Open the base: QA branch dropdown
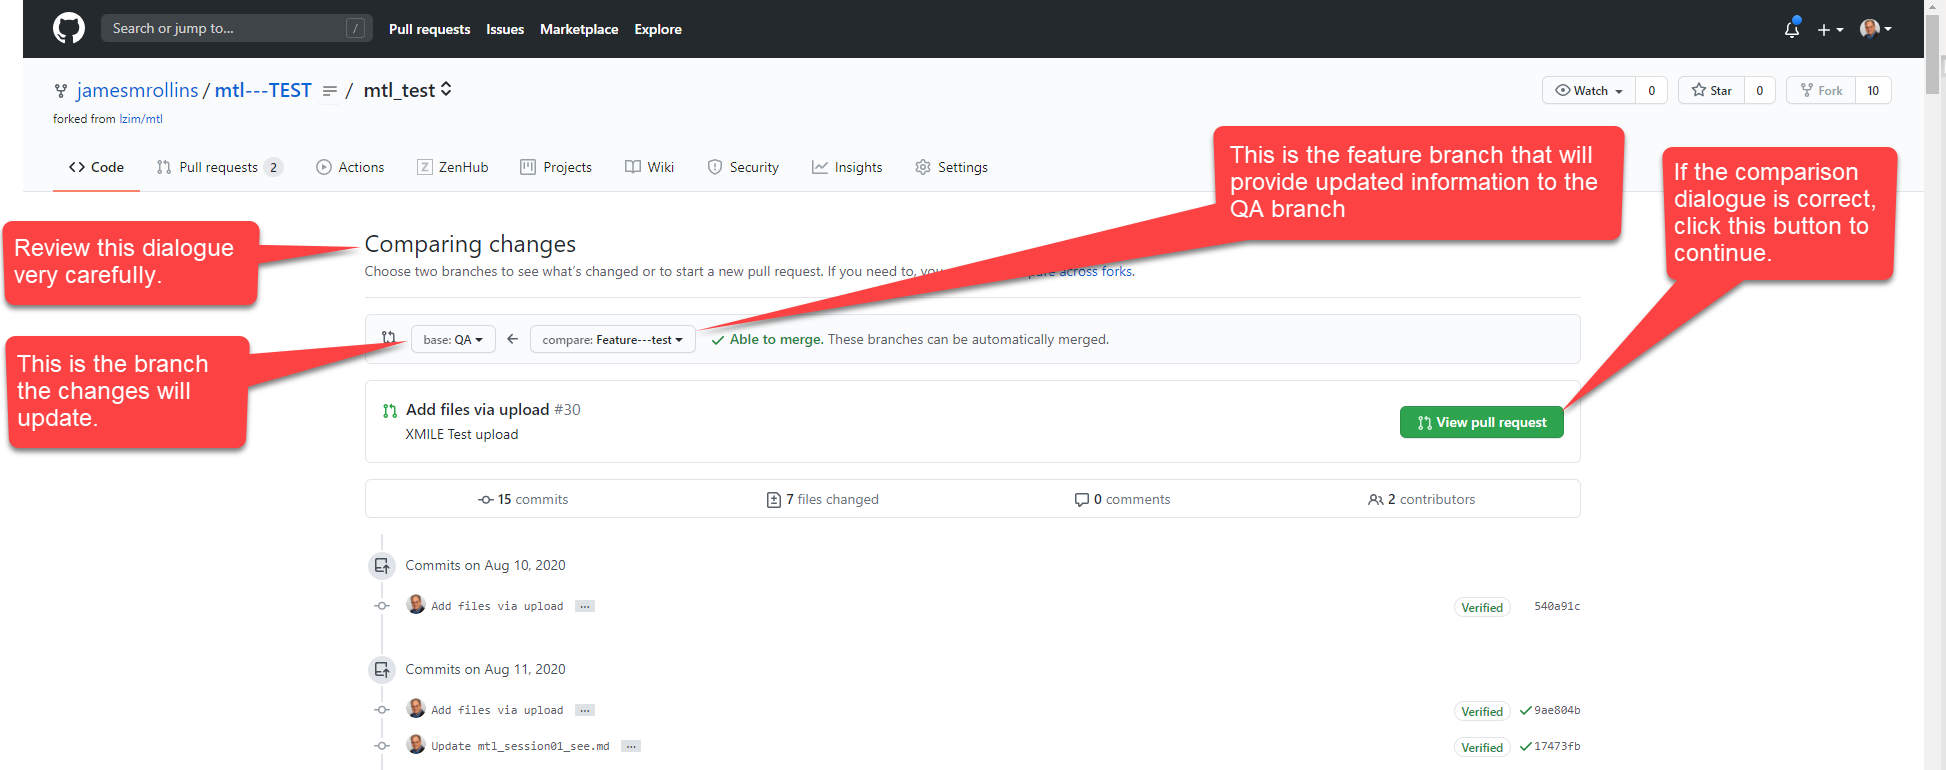The width and height of the screenshot is (1946, 770). (453, 339)
